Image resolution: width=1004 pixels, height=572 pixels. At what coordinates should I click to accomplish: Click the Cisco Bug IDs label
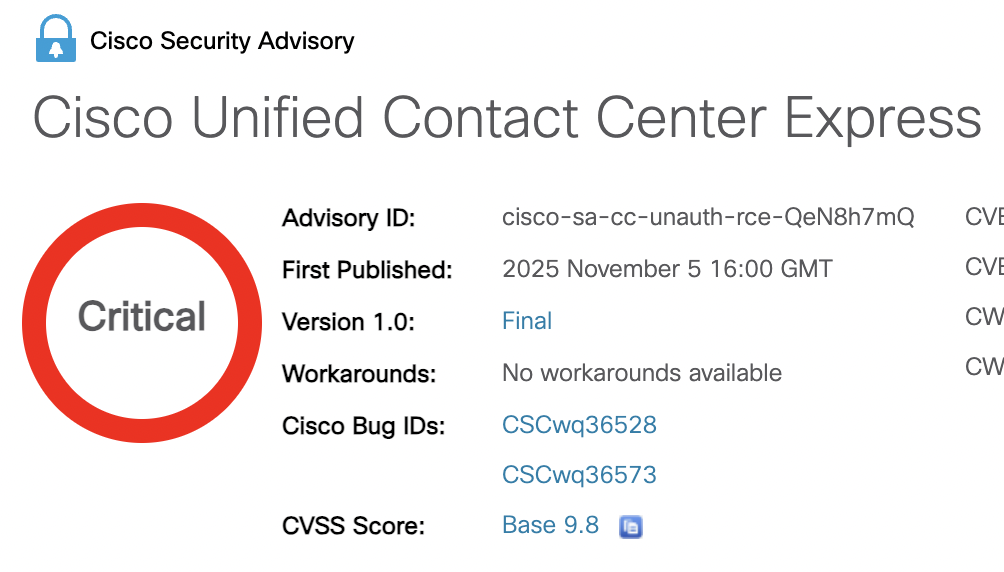coord(363,426)
